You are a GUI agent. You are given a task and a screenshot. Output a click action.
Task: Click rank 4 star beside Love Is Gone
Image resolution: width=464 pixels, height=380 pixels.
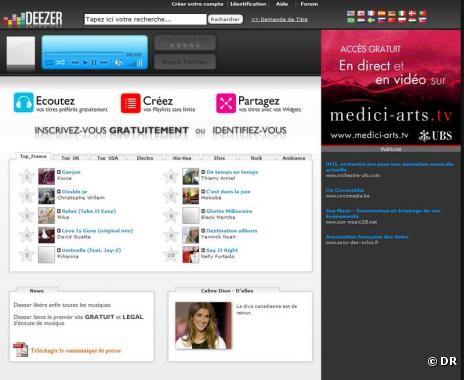click(x=27, y=235)
